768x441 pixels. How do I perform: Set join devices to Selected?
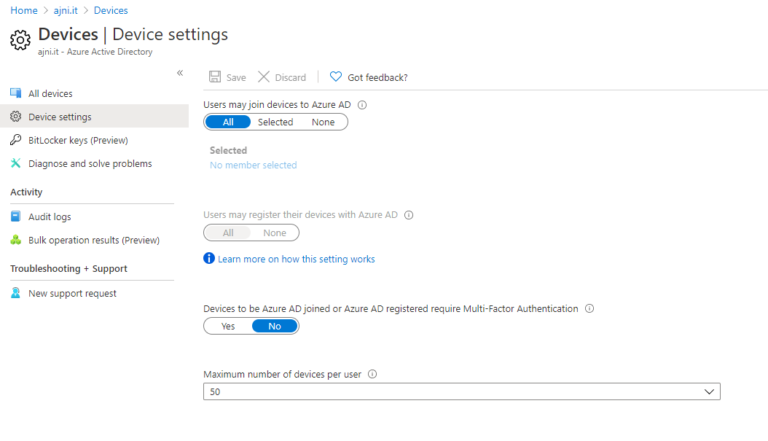(275, 122)
